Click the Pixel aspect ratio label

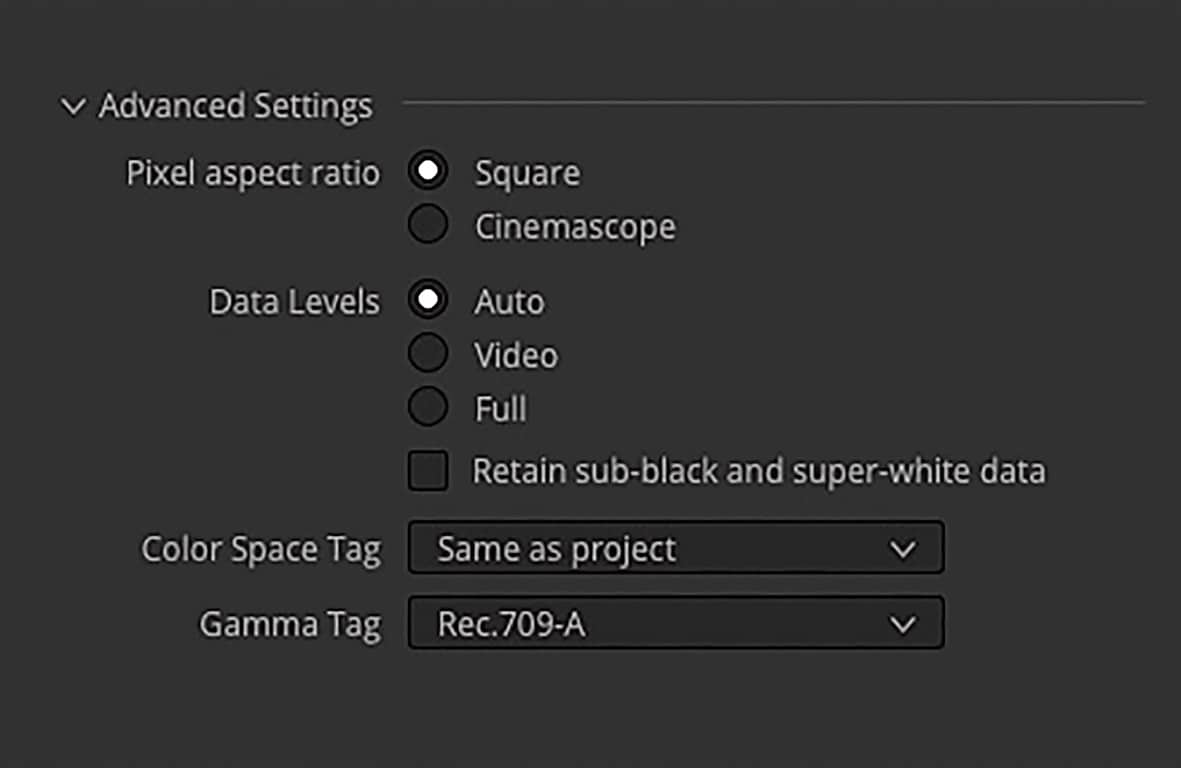[253, 172]
